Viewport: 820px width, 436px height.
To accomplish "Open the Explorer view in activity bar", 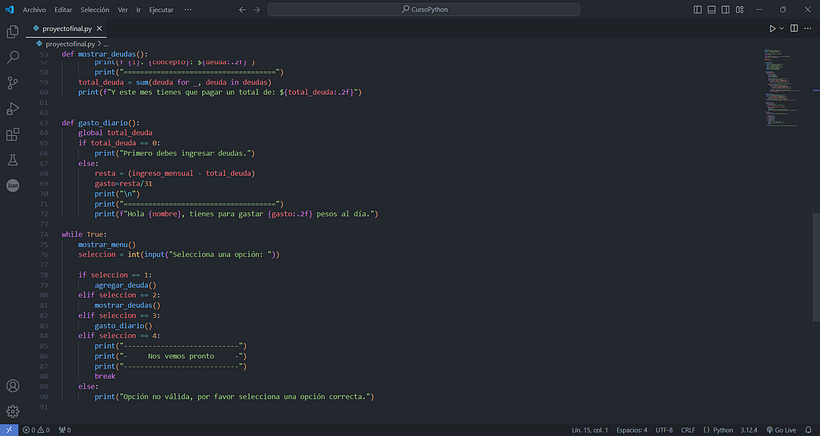I will (13, 32).
